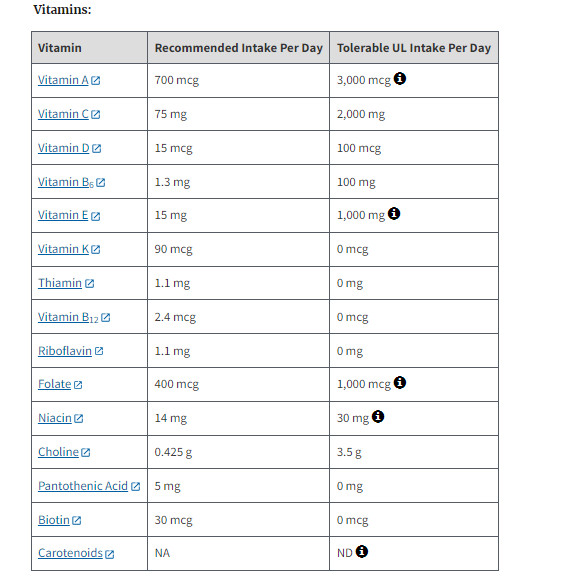The width and height of the screenshot is (579, 576).
Task: Follow the Choline link
Action: (58, 452)
